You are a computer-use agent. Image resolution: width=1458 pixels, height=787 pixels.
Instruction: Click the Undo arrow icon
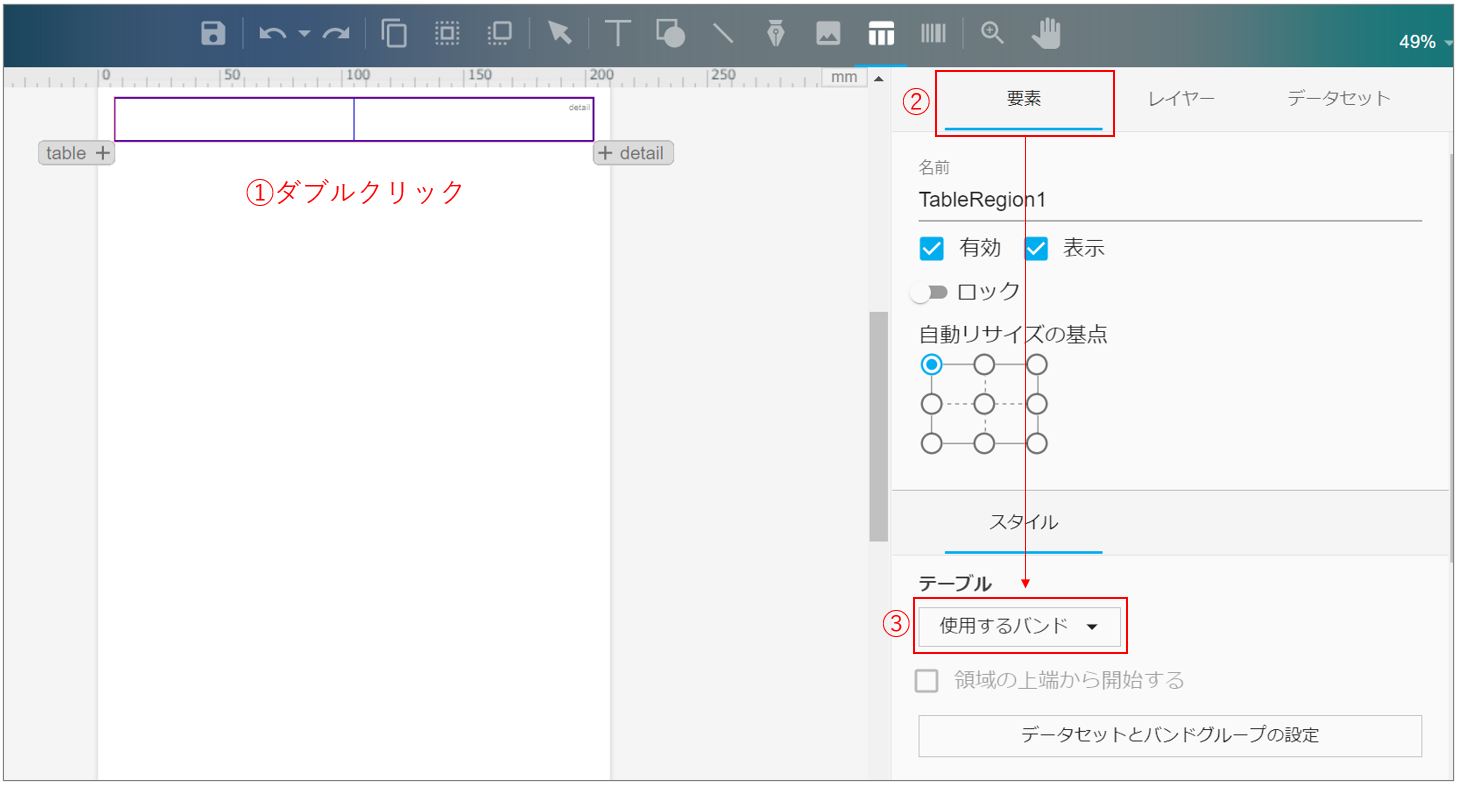coord(272,34)
